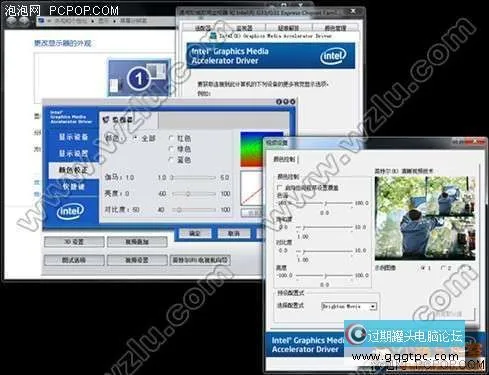Screen dimensions: 489x375
Task: Adjust the 色调 hue slider in video settings
Action: [x=325, y=203]
